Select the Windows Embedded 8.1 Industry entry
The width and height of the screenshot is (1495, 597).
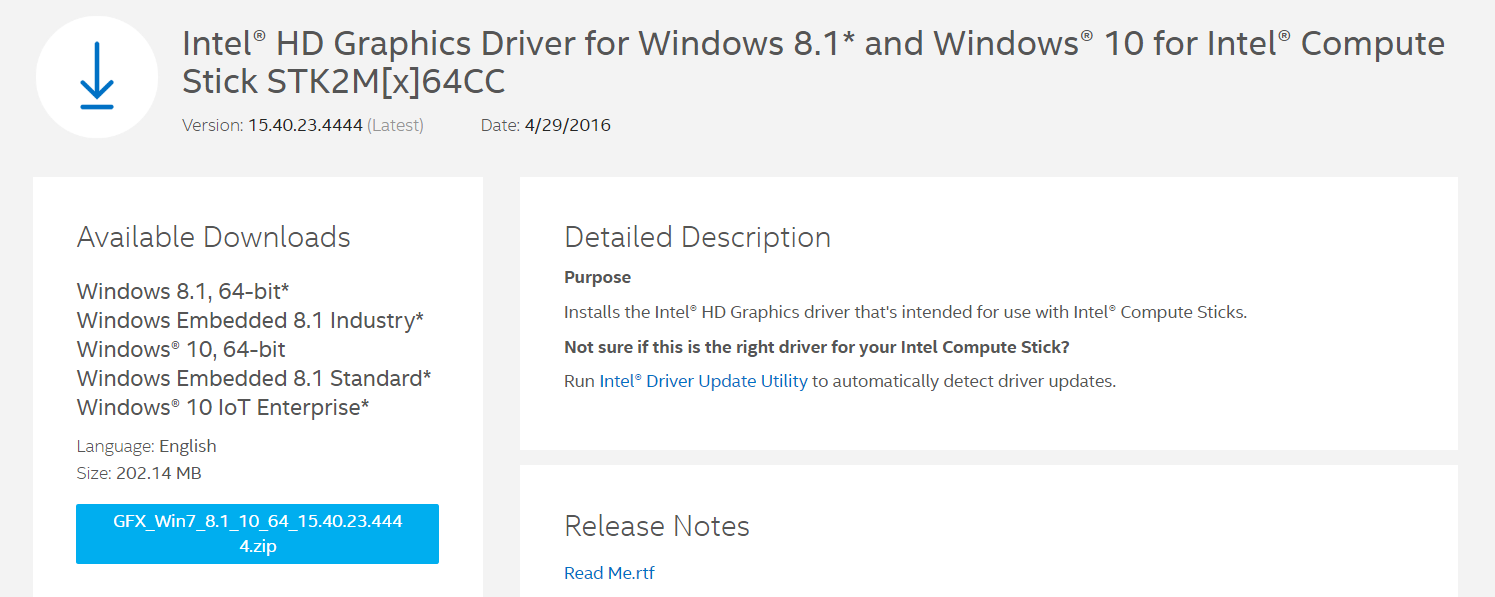tap(250, 320)
